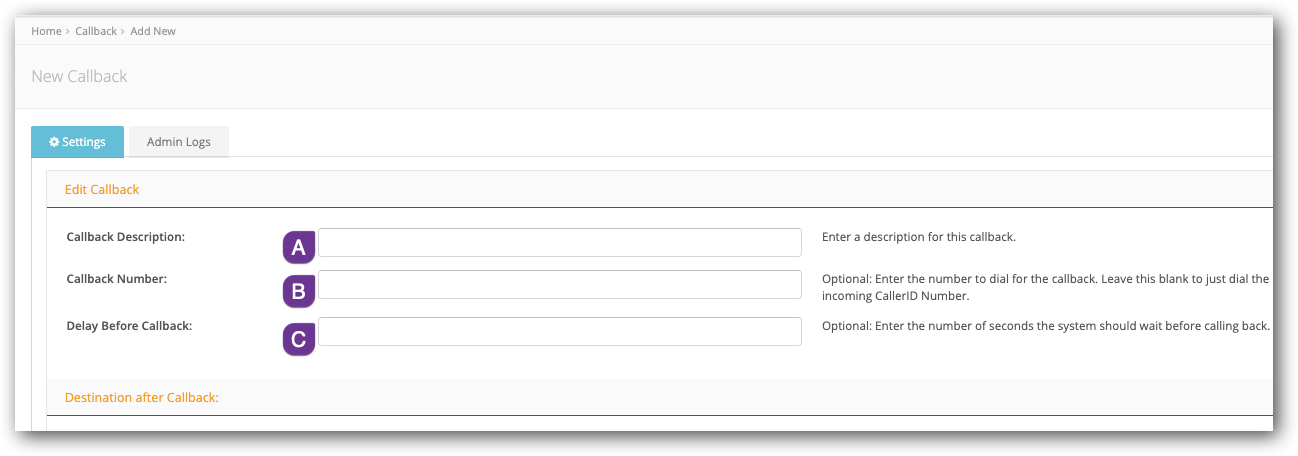Focus the Callback Description input field
The image size is (1298, 456).
point(560,243)
